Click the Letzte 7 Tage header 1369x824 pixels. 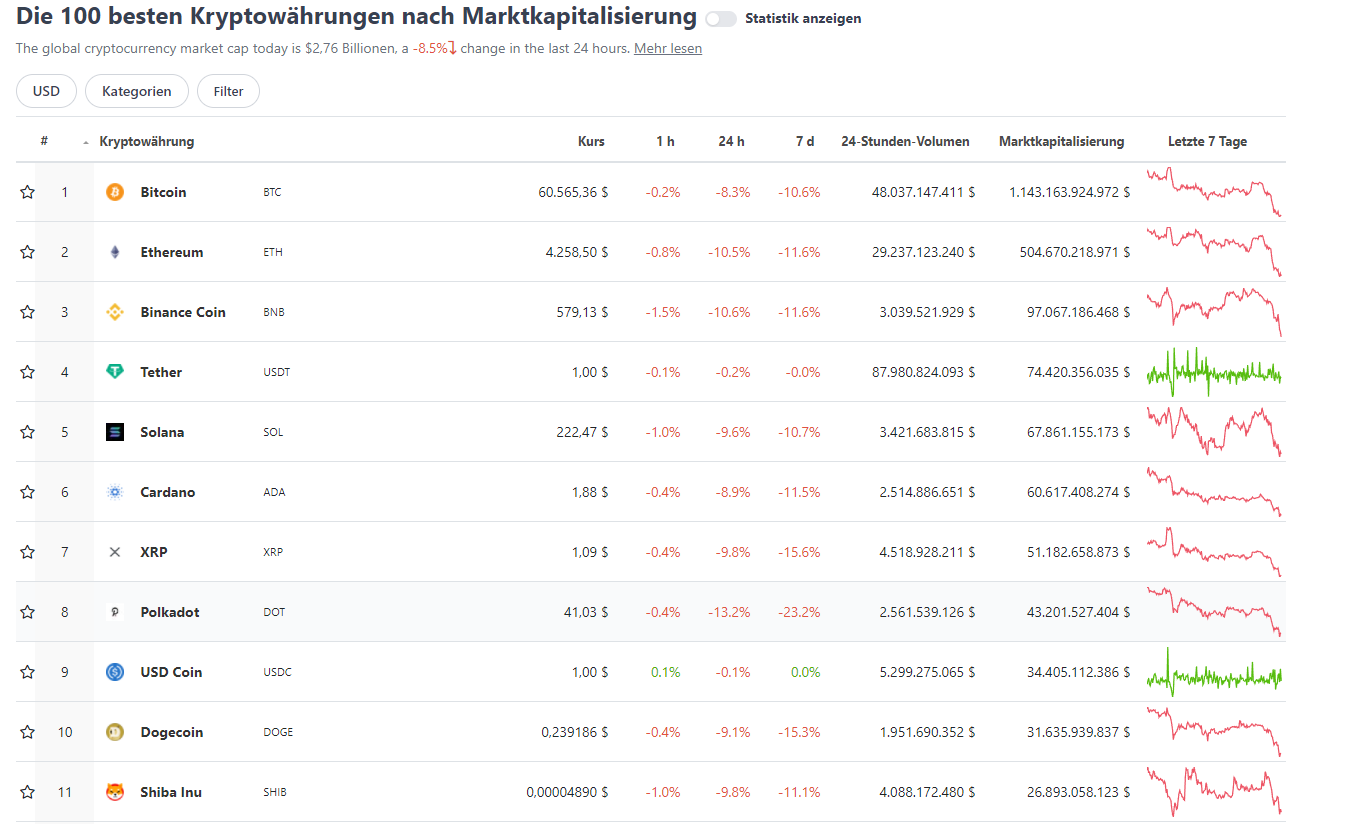click(1207, 141)
